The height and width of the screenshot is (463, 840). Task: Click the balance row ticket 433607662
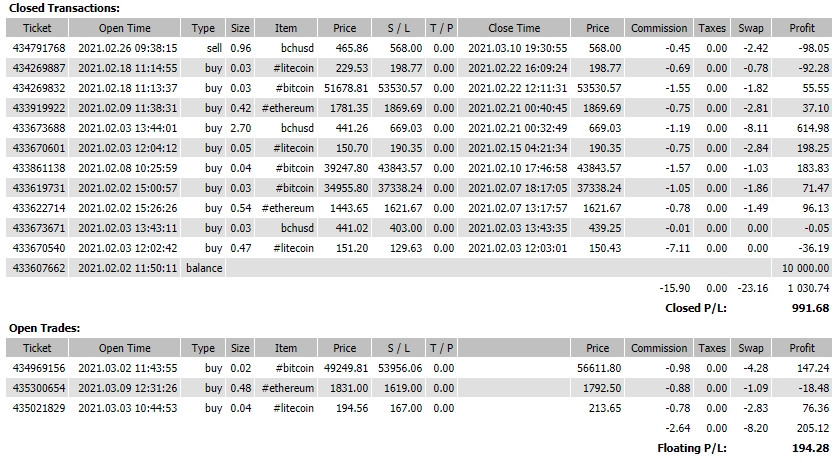click(39, 268)
